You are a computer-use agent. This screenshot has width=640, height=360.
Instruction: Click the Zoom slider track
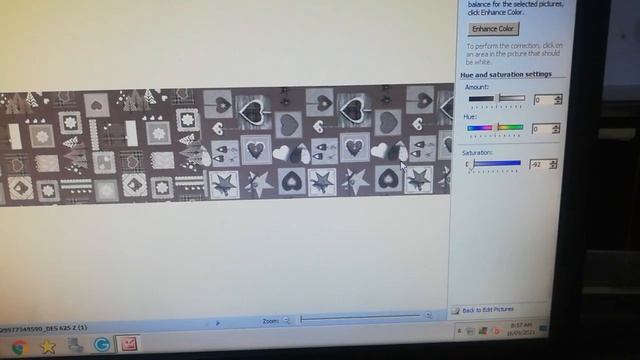[x=360, y=317]
